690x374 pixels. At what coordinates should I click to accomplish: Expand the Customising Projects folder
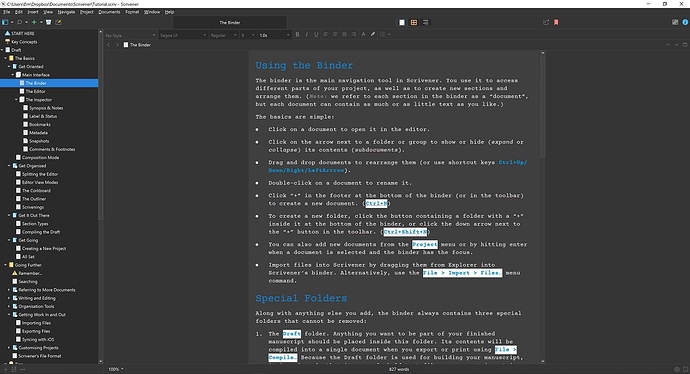[9, 348]
